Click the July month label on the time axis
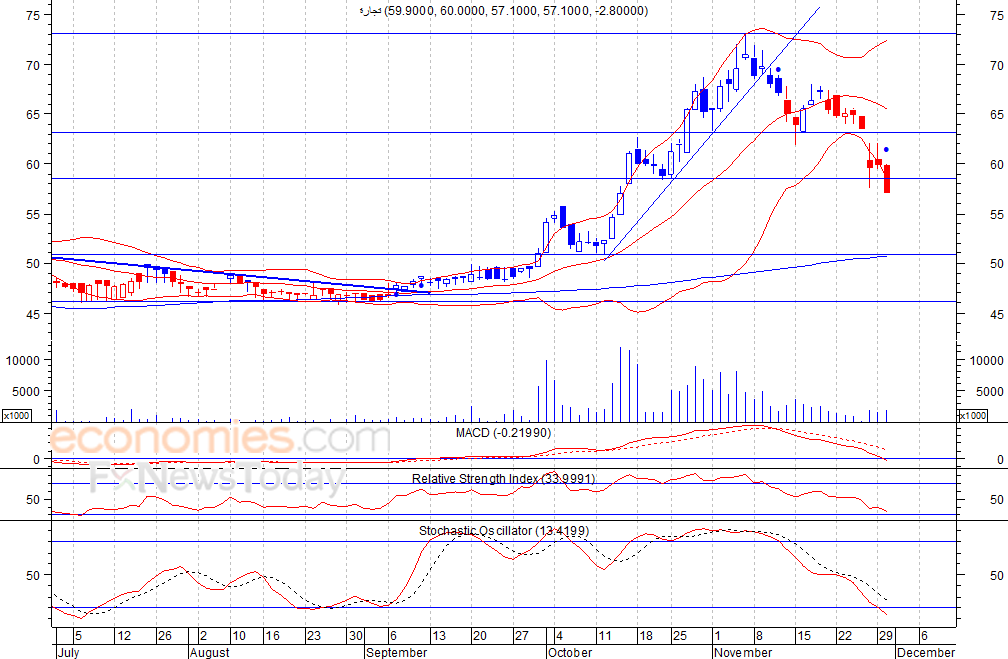The width and height of the screenshot is (1008, 659). 68,652
